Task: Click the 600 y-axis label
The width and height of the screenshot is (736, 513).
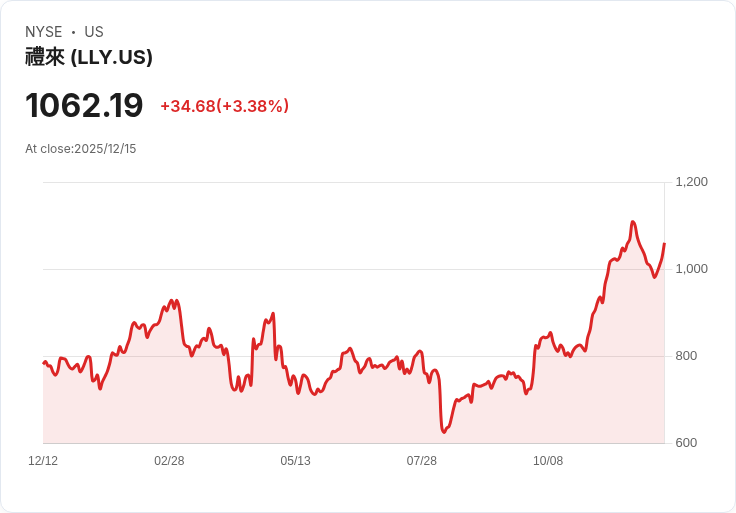Action: pyautogui.click(x=687, y=443)
